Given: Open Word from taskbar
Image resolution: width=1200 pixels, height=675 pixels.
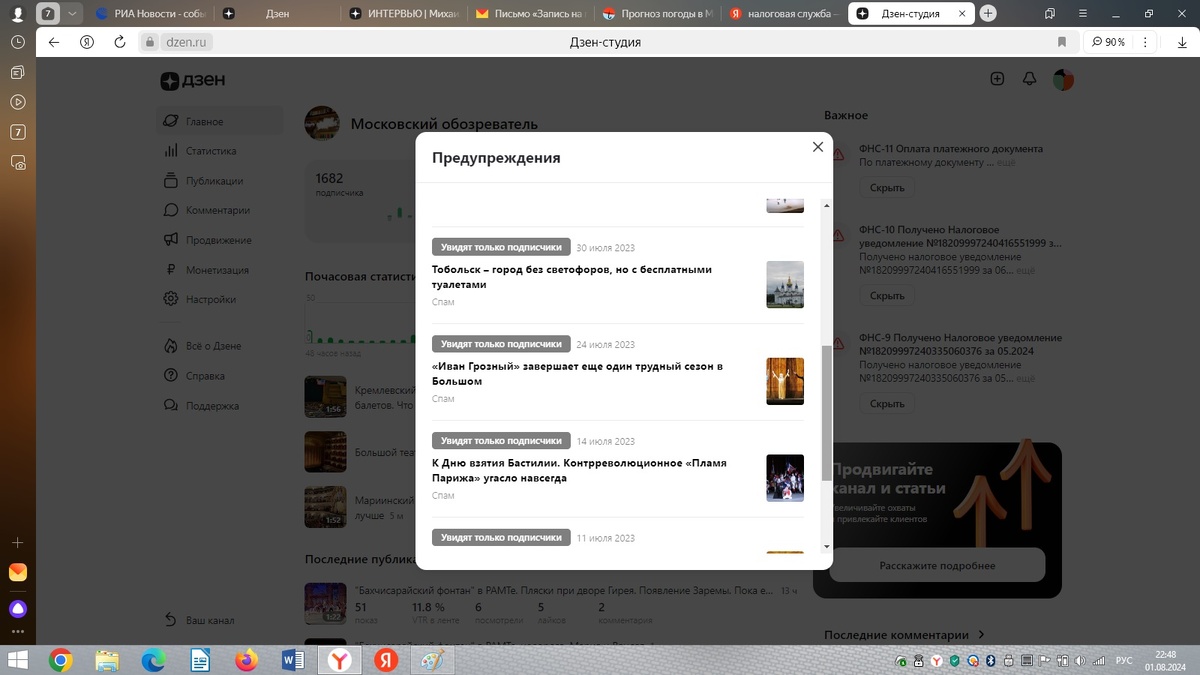Looking at the screenshot, I should (x=293, y=660).
